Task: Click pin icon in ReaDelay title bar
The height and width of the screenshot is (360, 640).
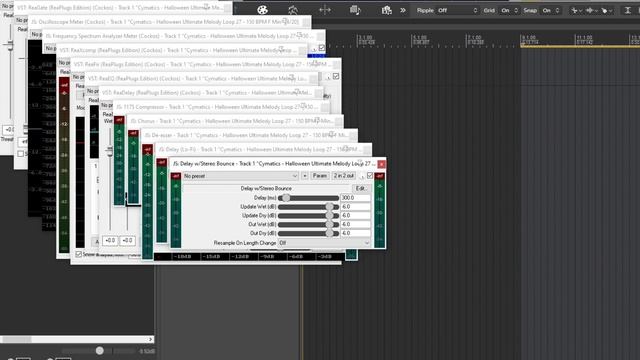Action: [x=297, y=91]
